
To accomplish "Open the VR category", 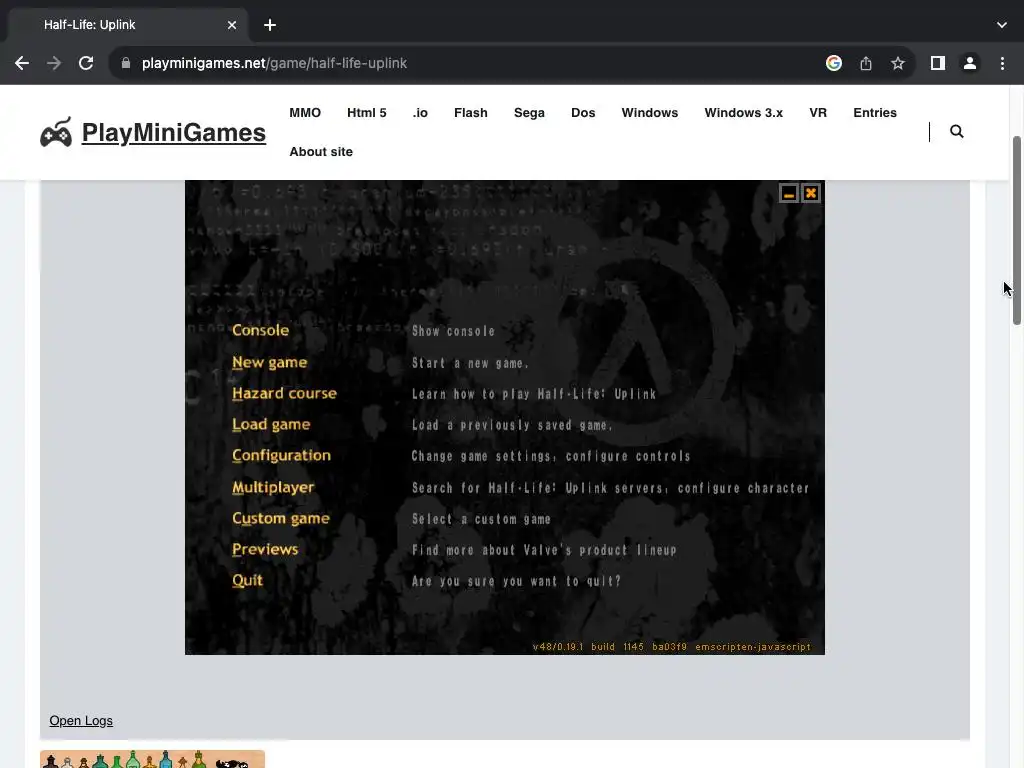I will pyautogui.click(x=818, y=113).
